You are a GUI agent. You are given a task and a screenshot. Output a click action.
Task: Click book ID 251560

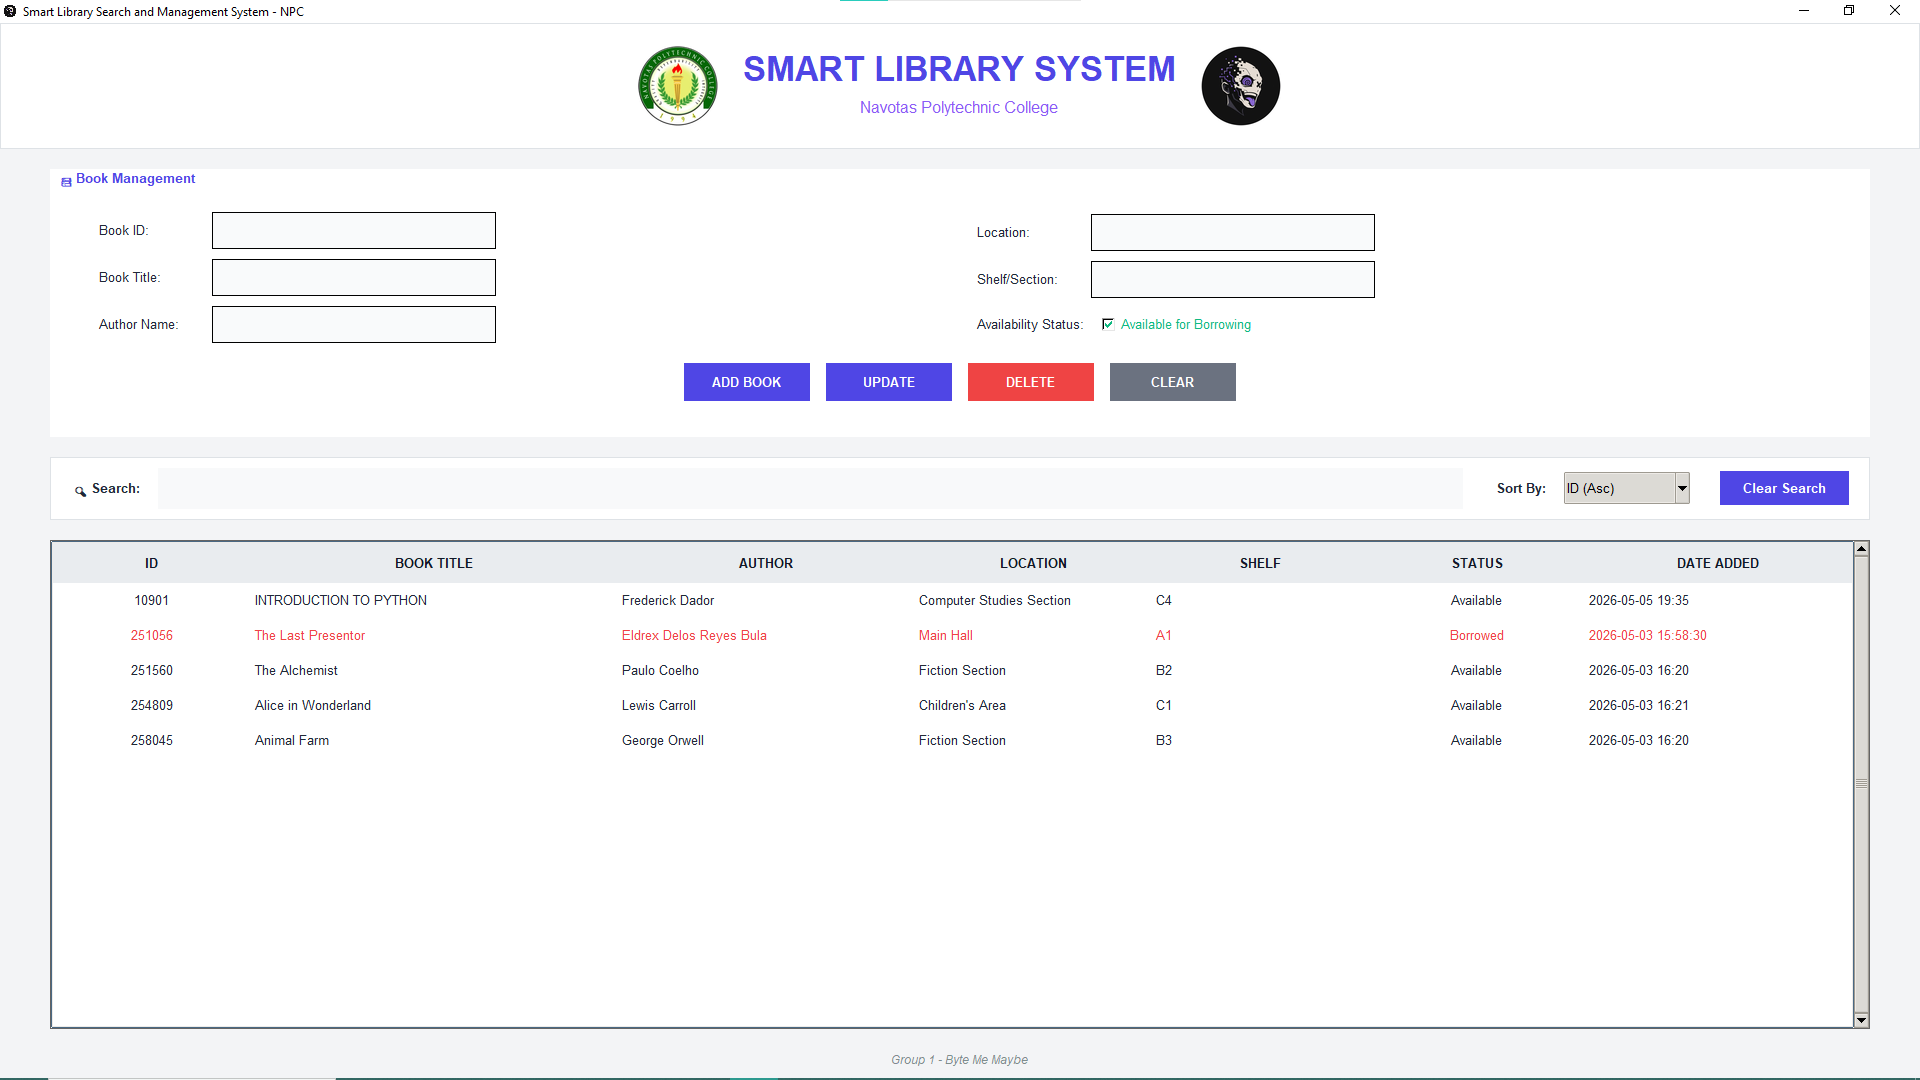coord(152,670)
